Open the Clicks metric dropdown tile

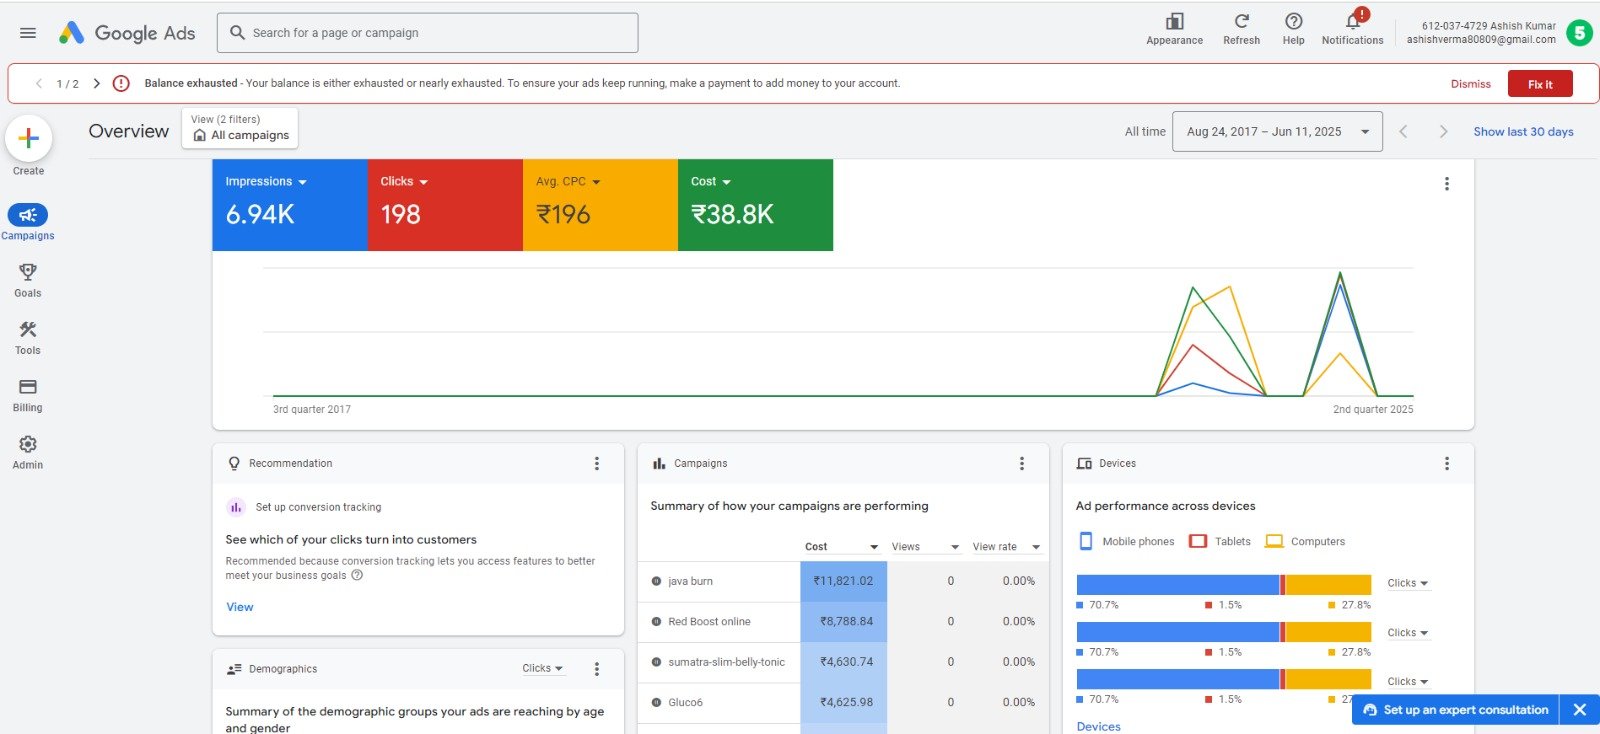click(404, 182)
